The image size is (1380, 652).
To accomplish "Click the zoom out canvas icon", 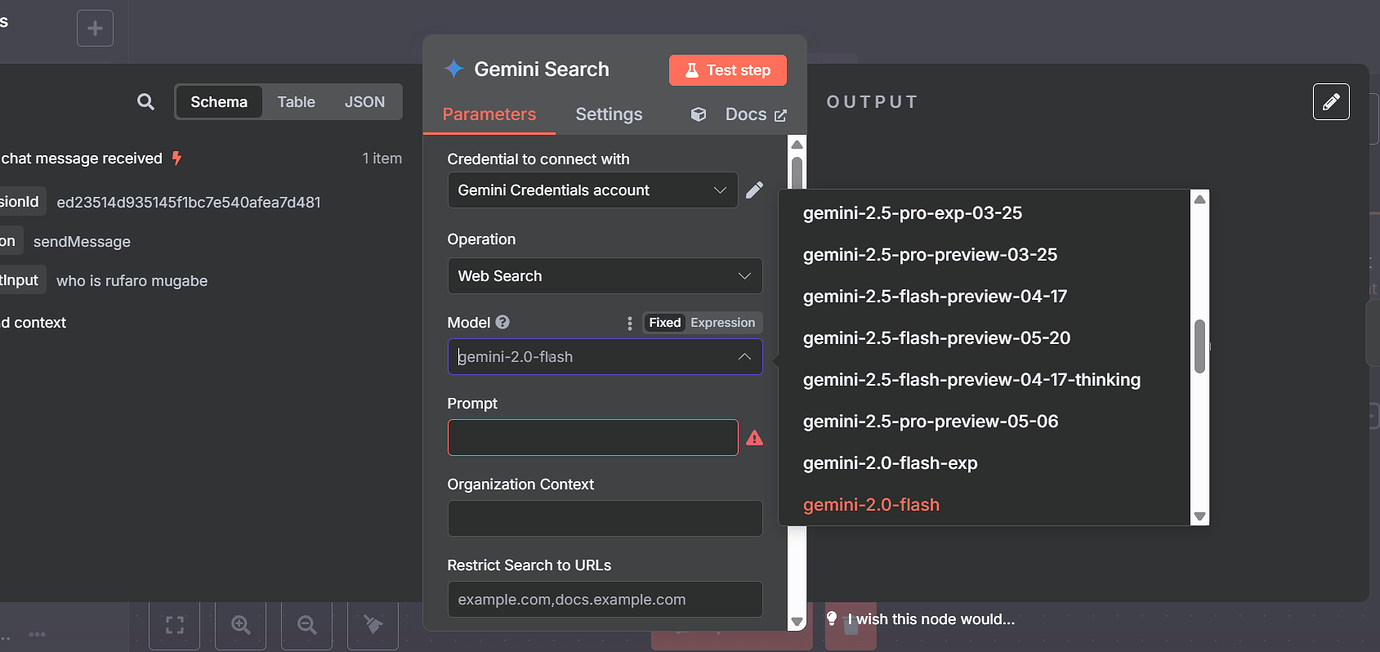I will pos(307,625).
